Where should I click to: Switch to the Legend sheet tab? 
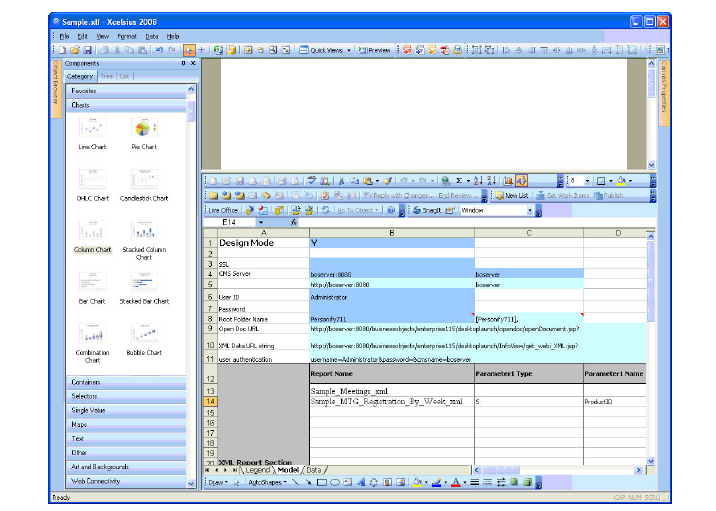point(259,470)
